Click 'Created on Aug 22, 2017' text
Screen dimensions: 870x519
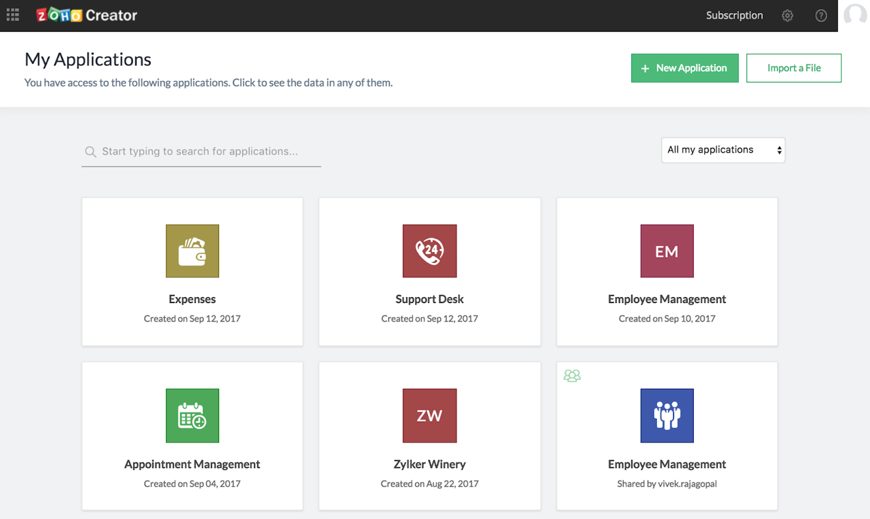coord(429,483)
